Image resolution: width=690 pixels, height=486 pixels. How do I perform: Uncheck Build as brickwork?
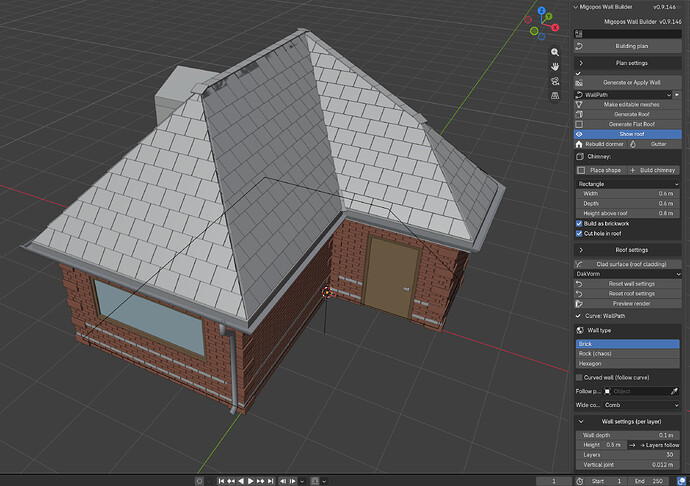579,224
